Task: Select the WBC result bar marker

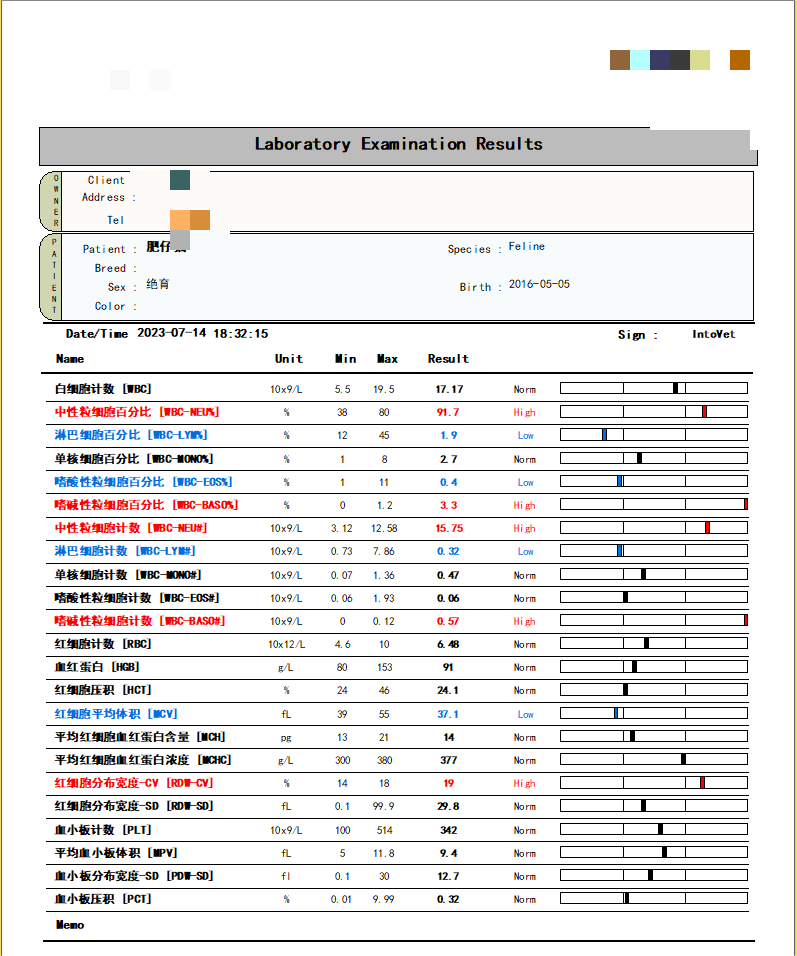Action: [676, 388]
